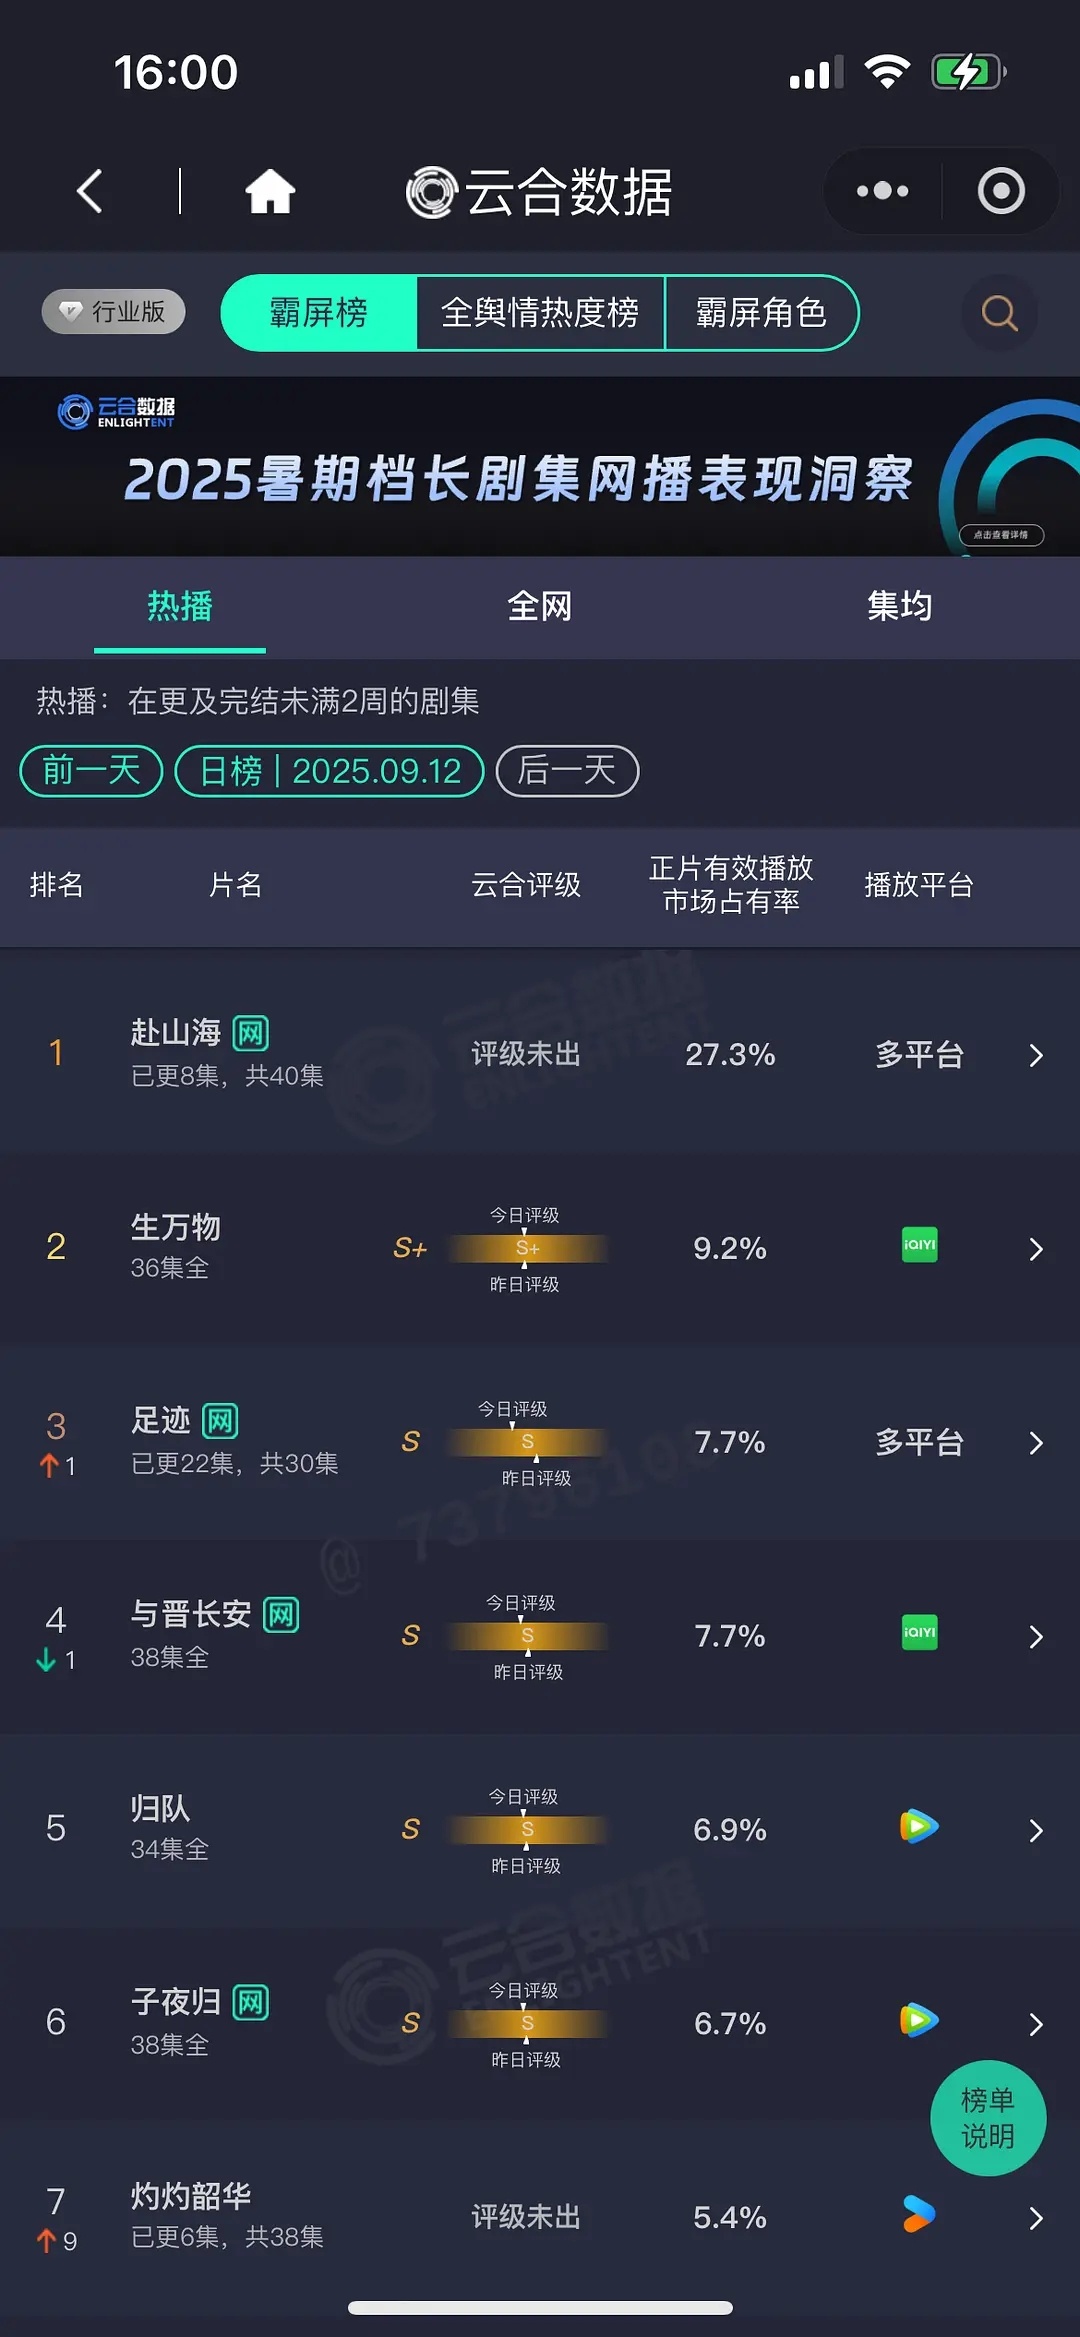
Task: Open date picker 日榜 | 2025.09.12
Action: [x=330, y=771]
